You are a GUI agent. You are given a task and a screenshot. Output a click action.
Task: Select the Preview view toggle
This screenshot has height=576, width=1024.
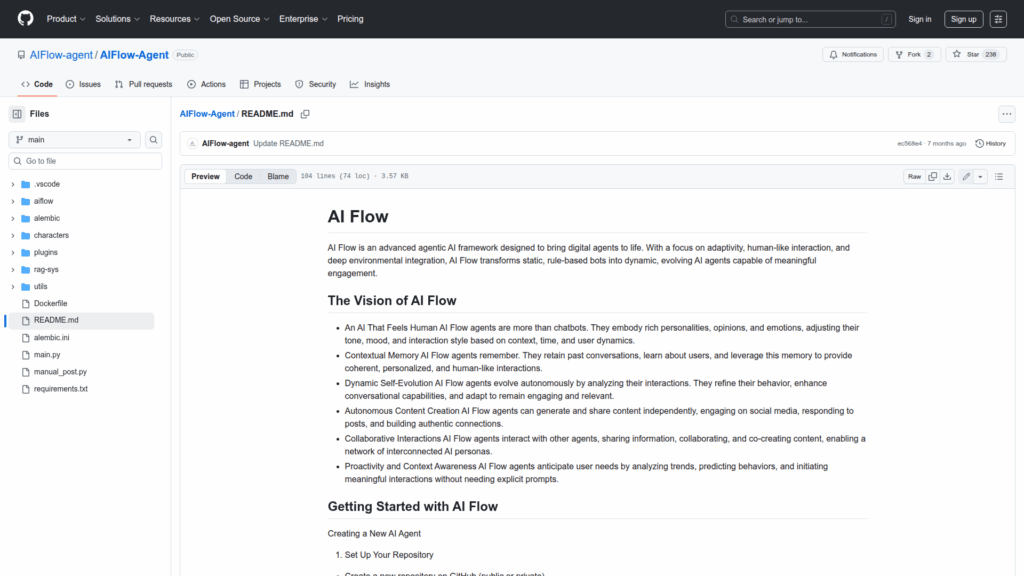click(x=205, y=177)
